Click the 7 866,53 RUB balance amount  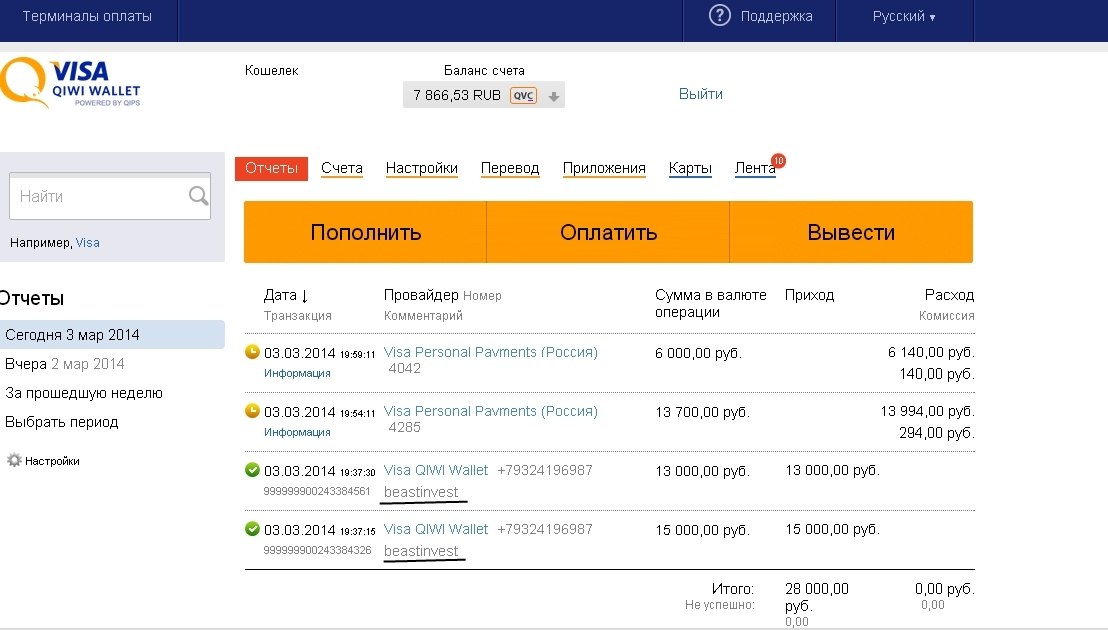456,95
